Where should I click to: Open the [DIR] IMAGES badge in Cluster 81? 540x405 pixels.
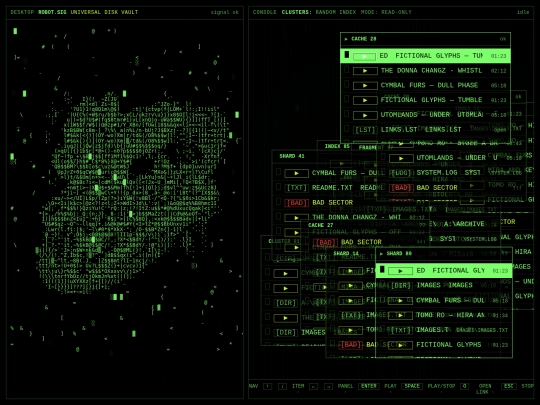click(x=286, y=333)
